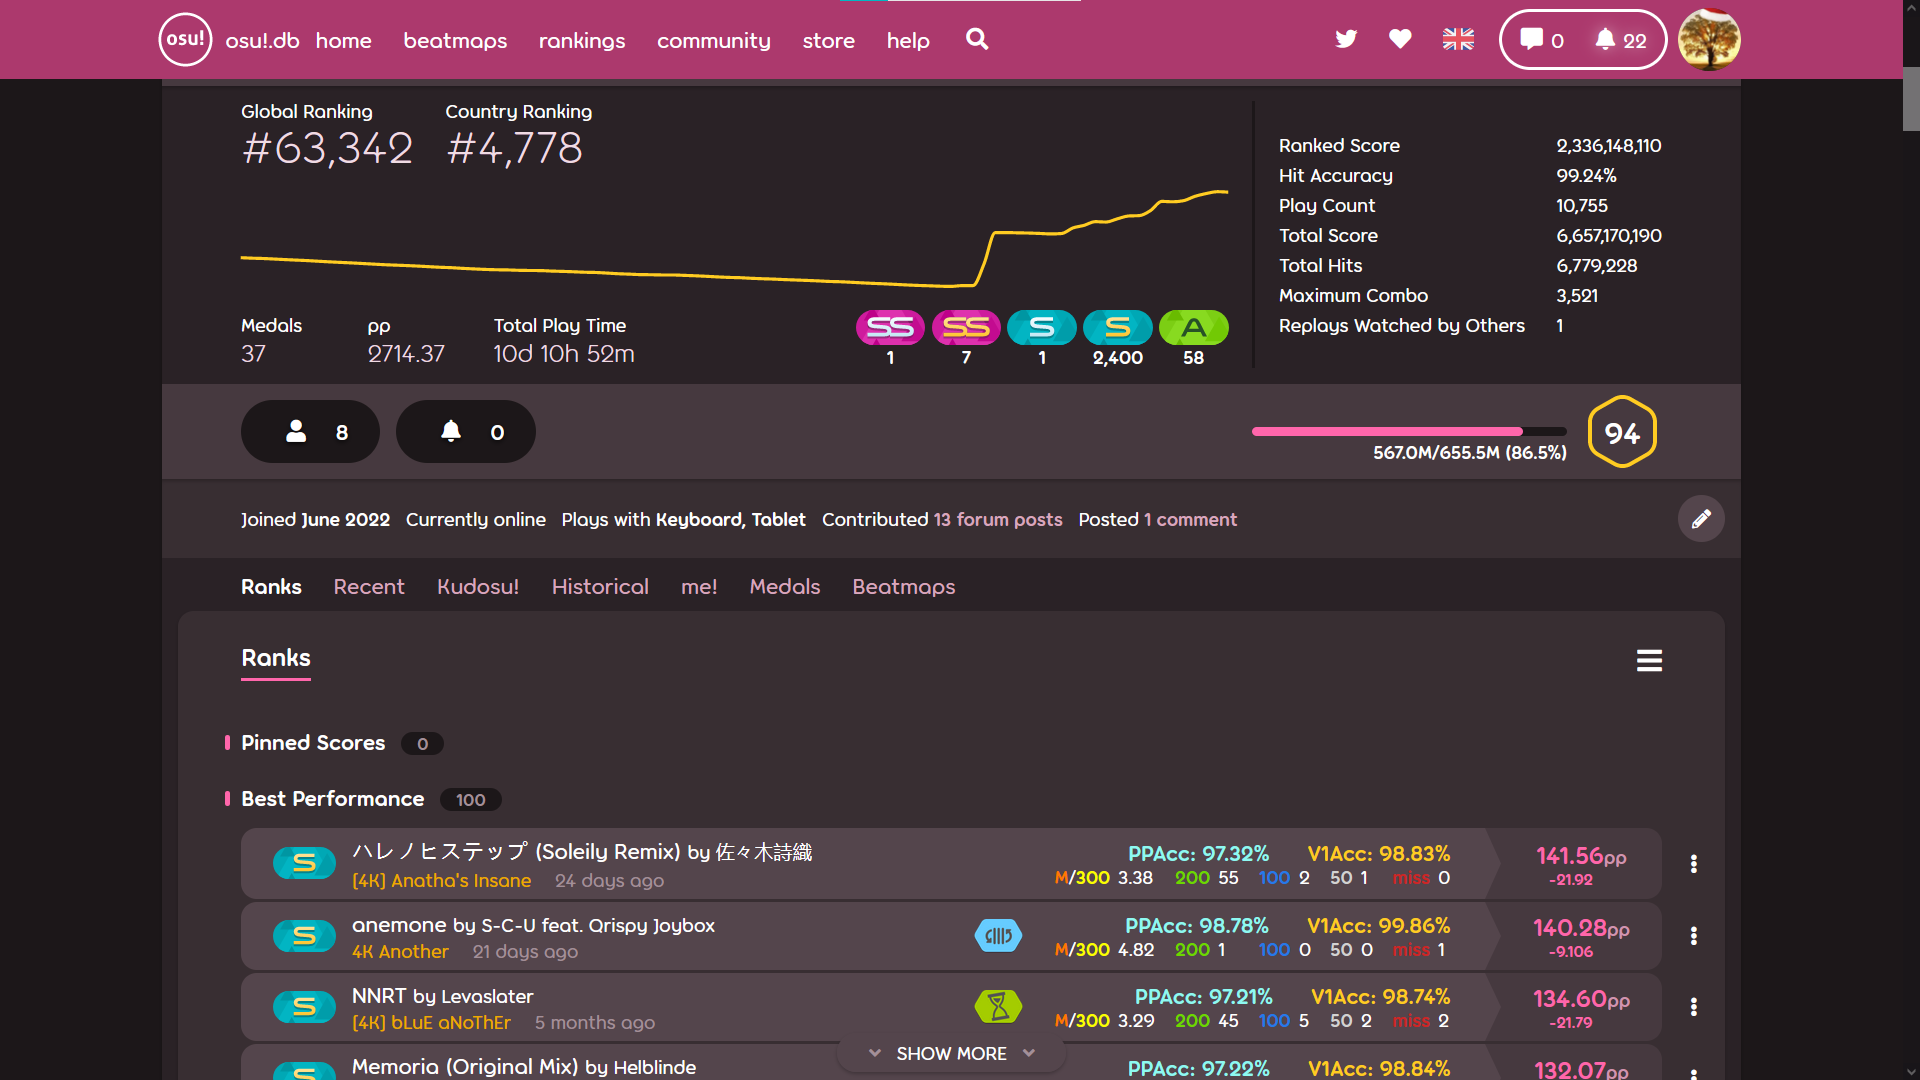Click the Pinned Scores heading

point(313,743)
